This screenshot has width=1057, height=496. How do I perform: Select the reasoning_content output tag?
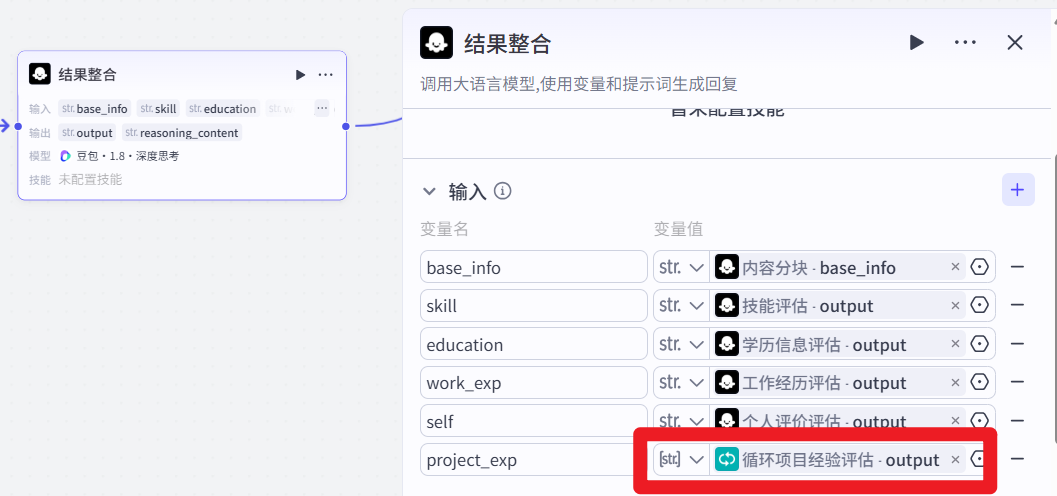tap(181, 133)
